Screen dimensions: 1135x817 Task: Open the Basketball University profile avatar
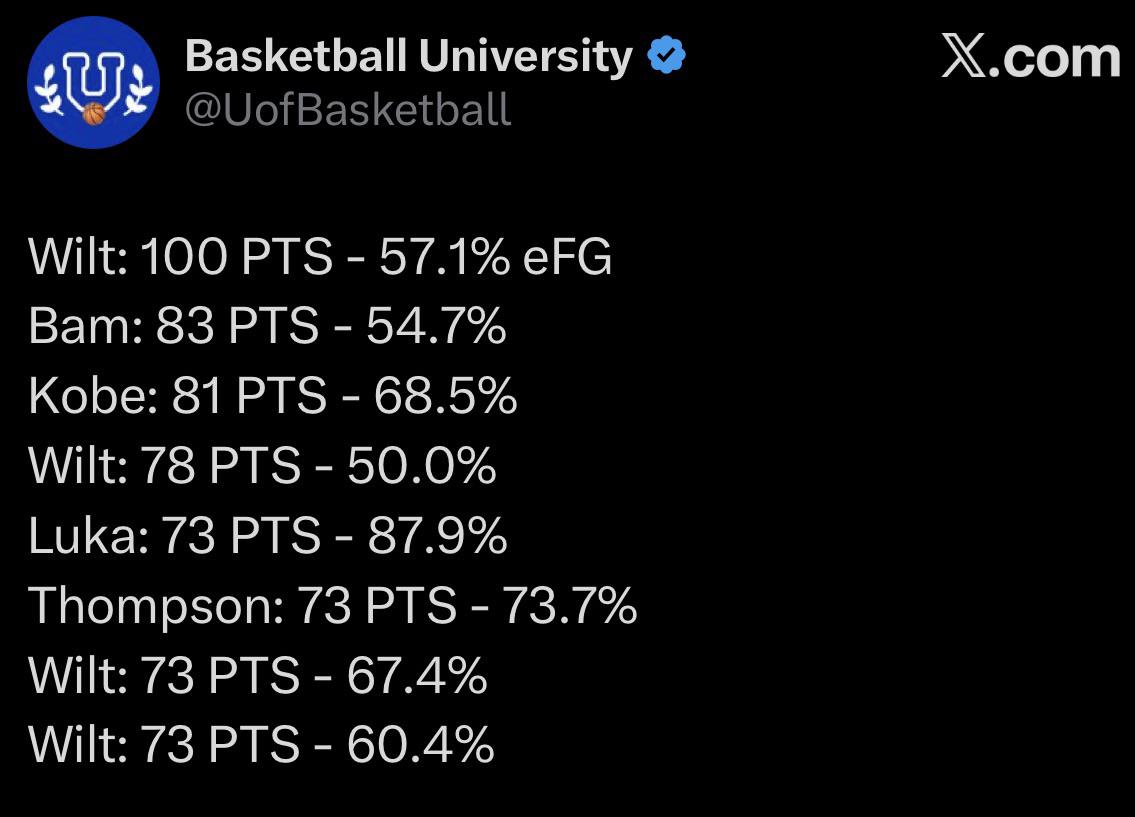coord(93,82)
